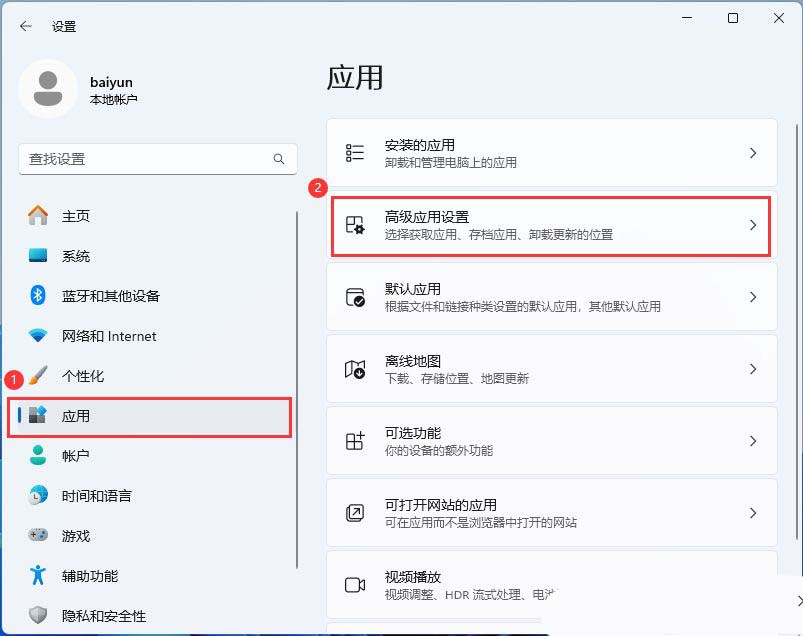The height and width of the screenshot is (636, 803).
Task: Expand 离线地图 with its chevron arrow
Action: (x=753, y=369)
